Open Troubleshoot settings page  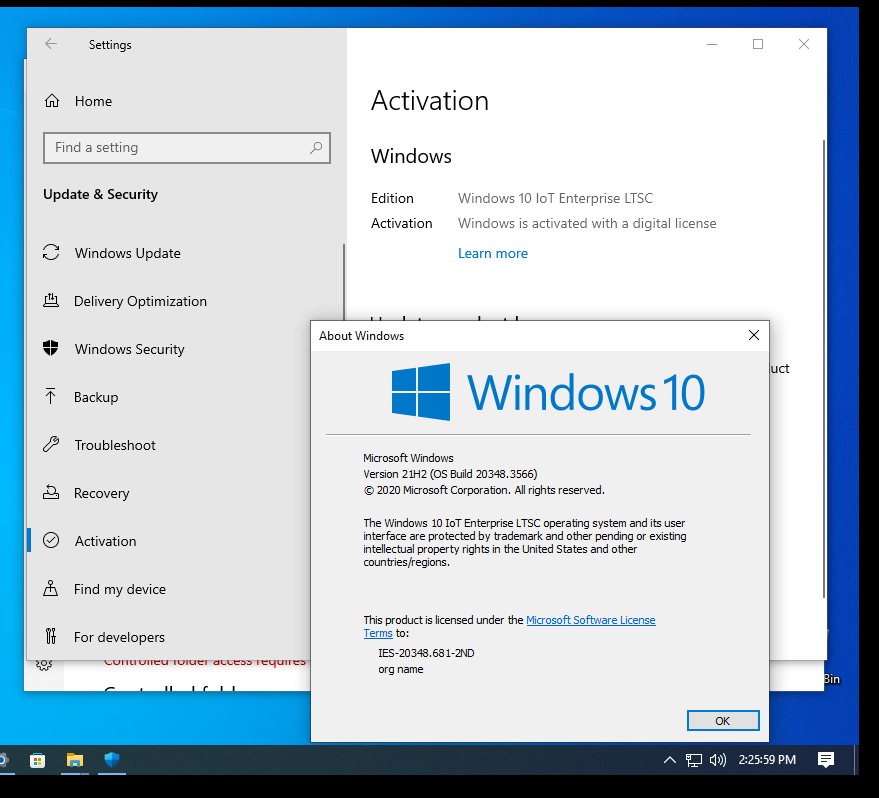[x=115, y=445]
